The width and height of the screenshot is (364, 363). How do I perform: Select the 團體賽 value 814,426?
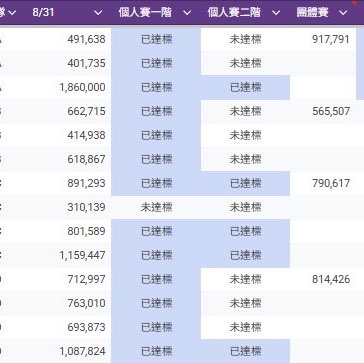pos(331,279)
